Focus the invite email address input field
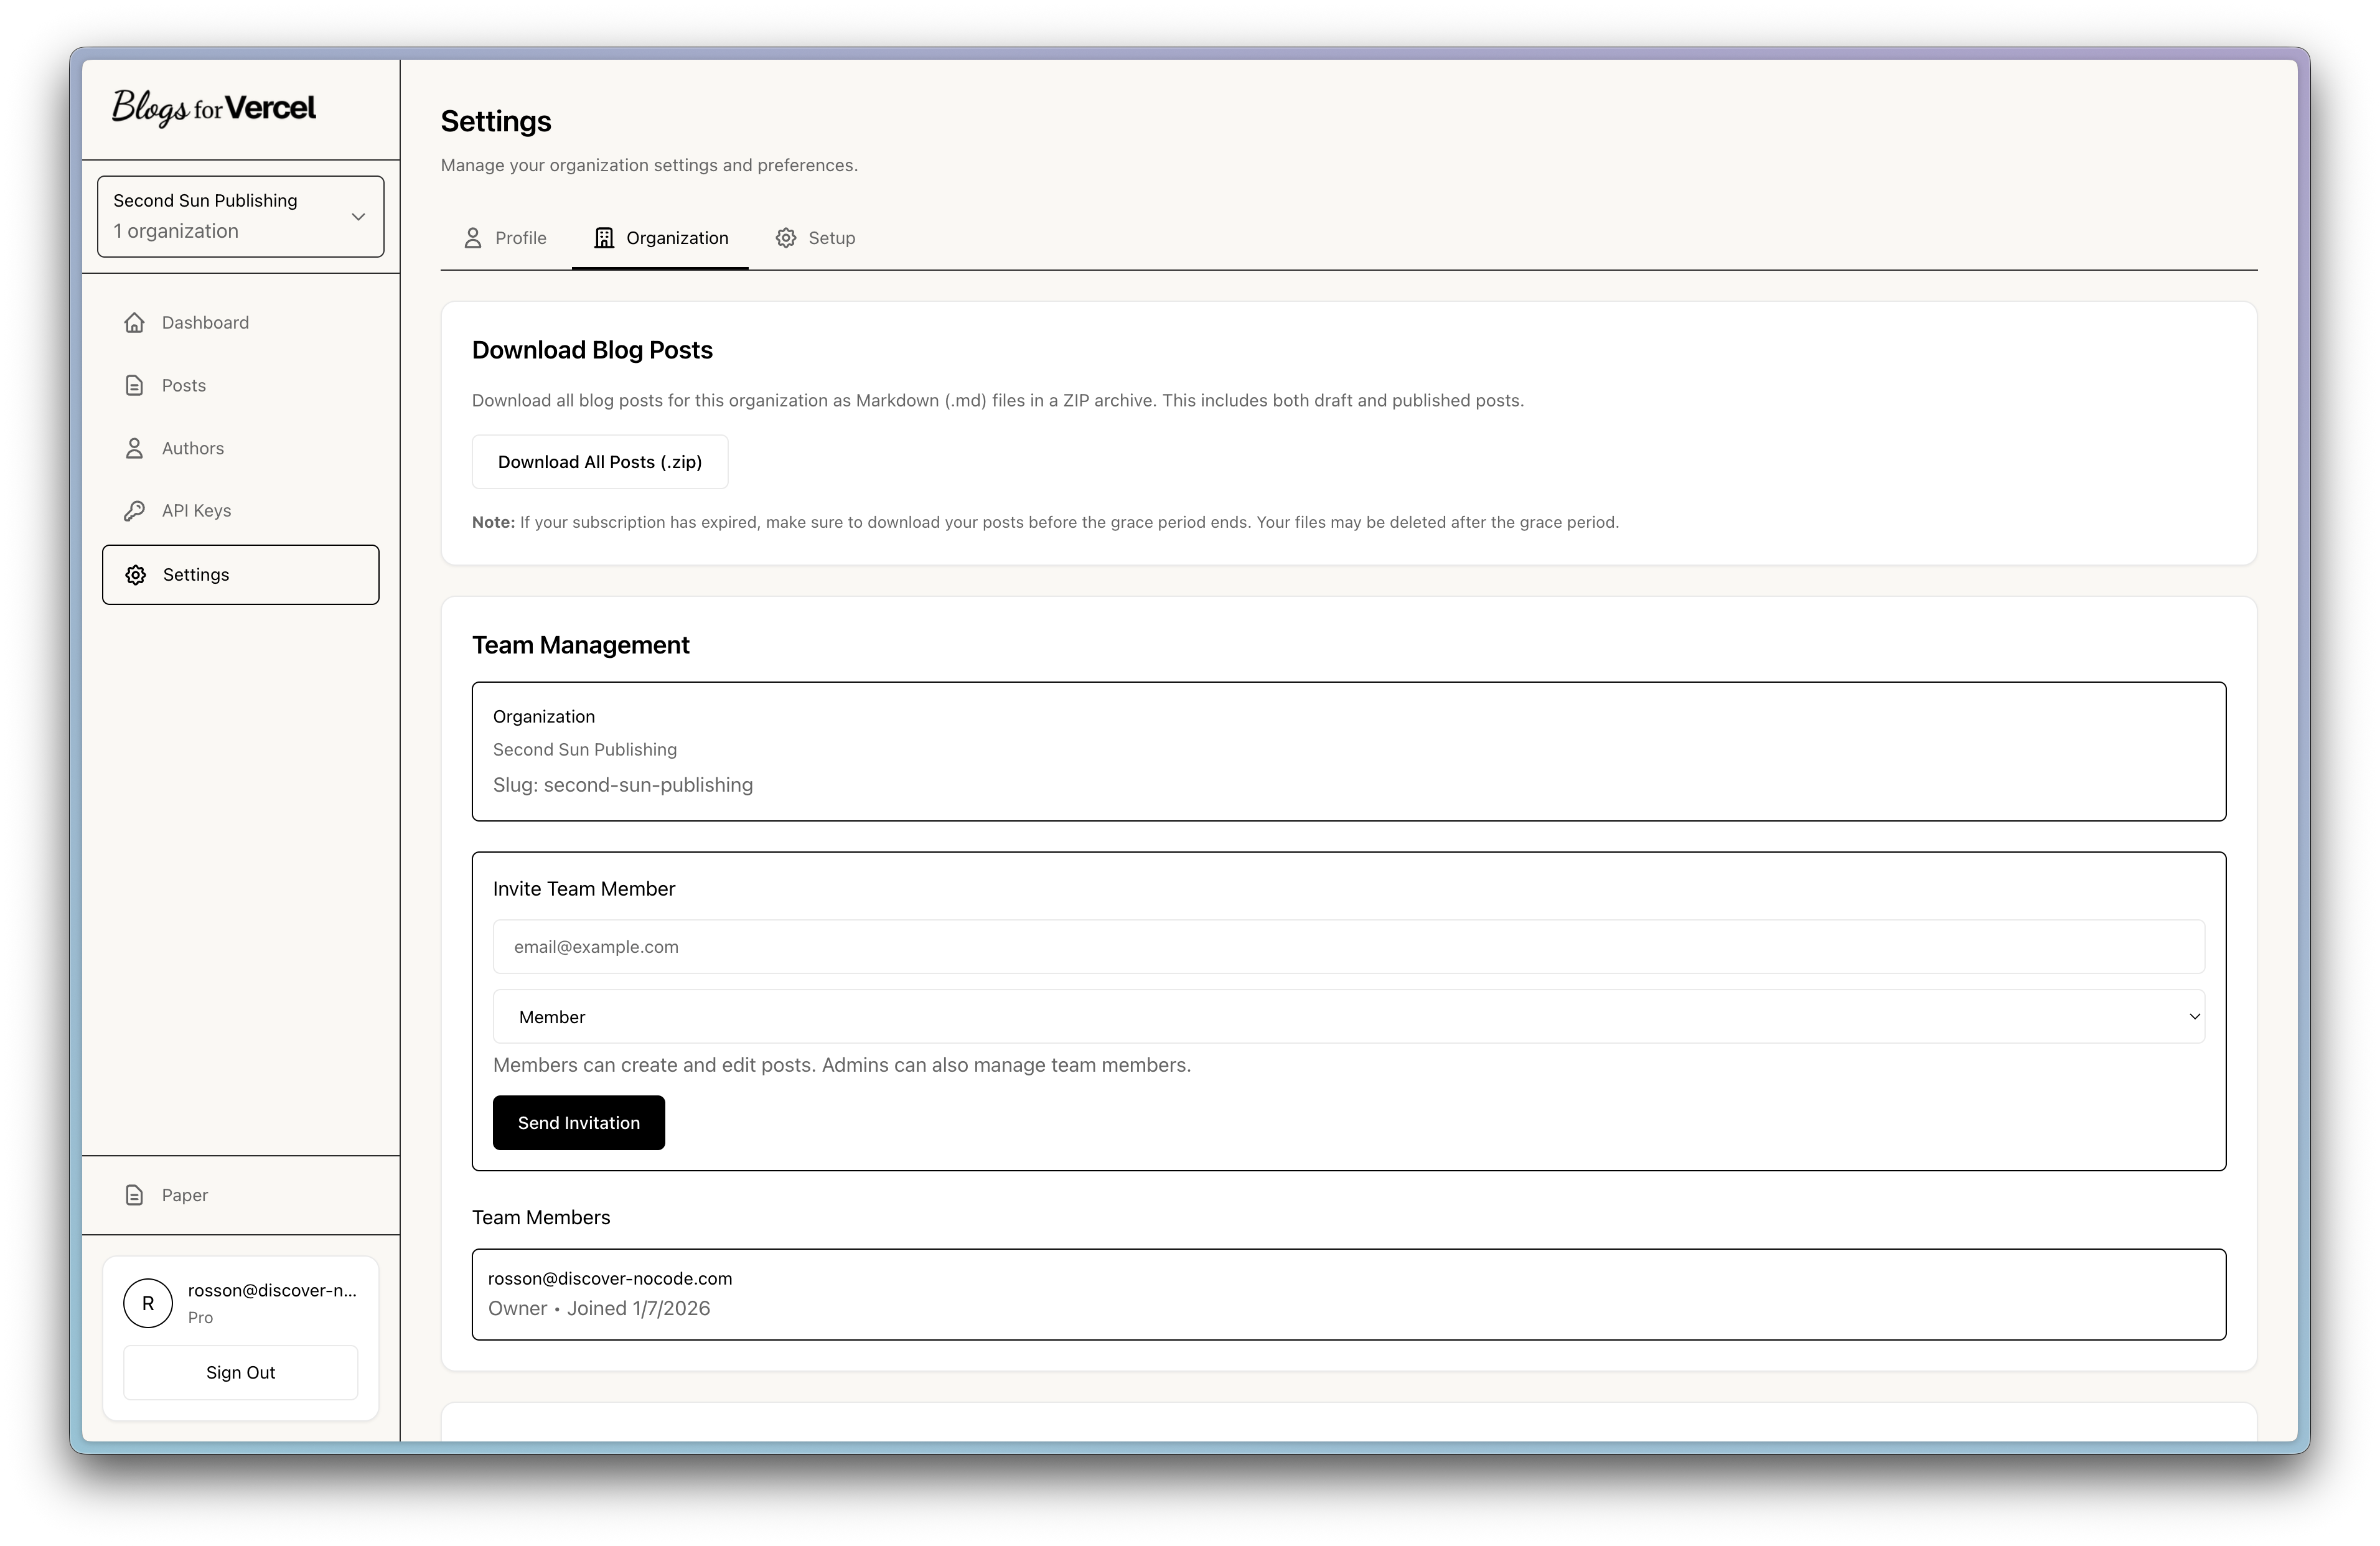2380x1546 pixels. point(1348,947)
